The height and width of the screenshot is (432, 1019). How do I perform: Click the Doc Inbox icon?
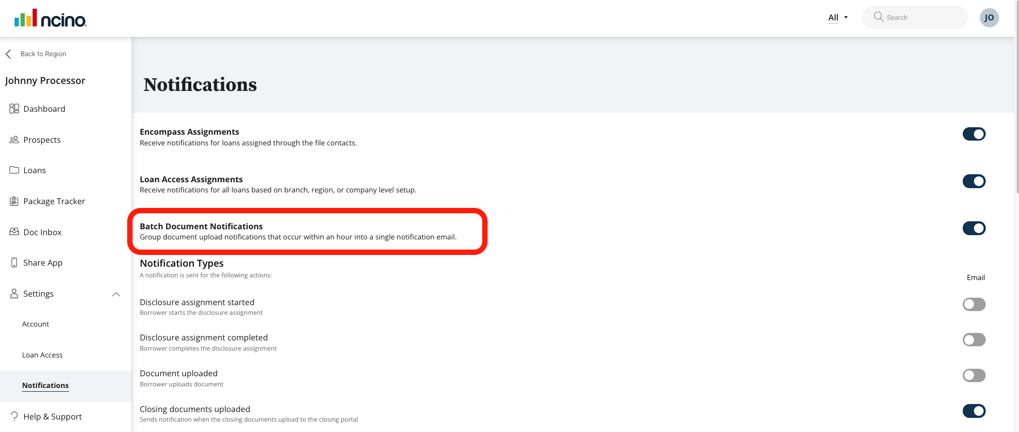[14, 232]
